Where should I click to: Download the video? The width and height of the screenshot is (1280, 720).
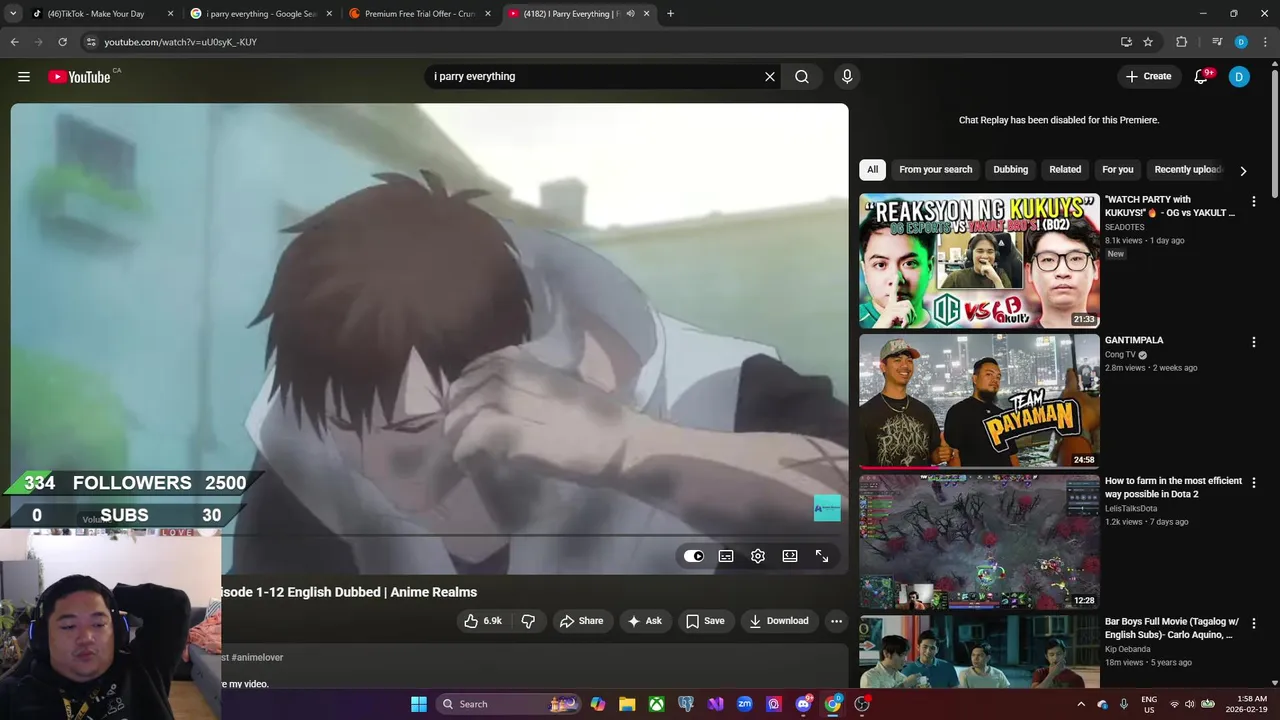[778, 621]
